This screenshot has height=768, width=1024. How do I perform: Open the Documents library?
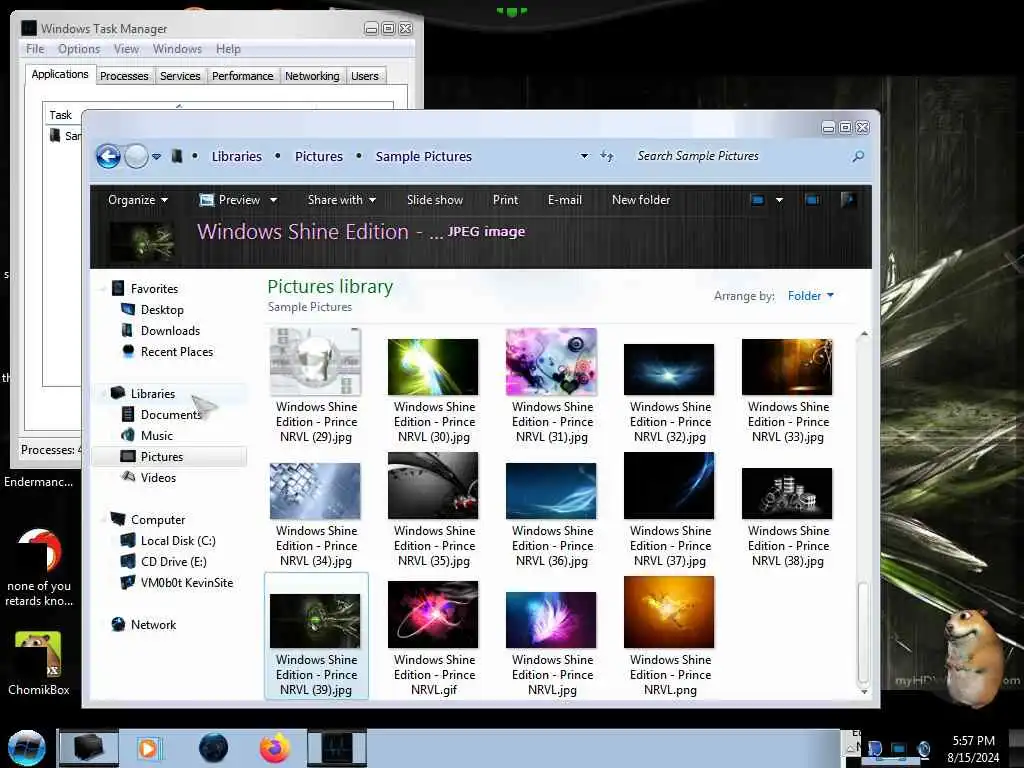pyautogui.click(x=171, y=415)
